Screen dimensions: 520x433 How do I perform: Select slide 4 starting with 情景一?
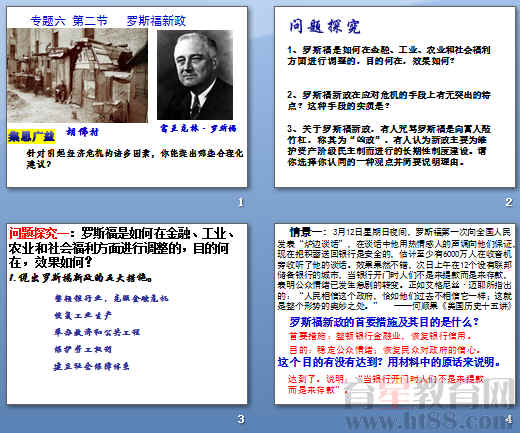pos(394,314)
